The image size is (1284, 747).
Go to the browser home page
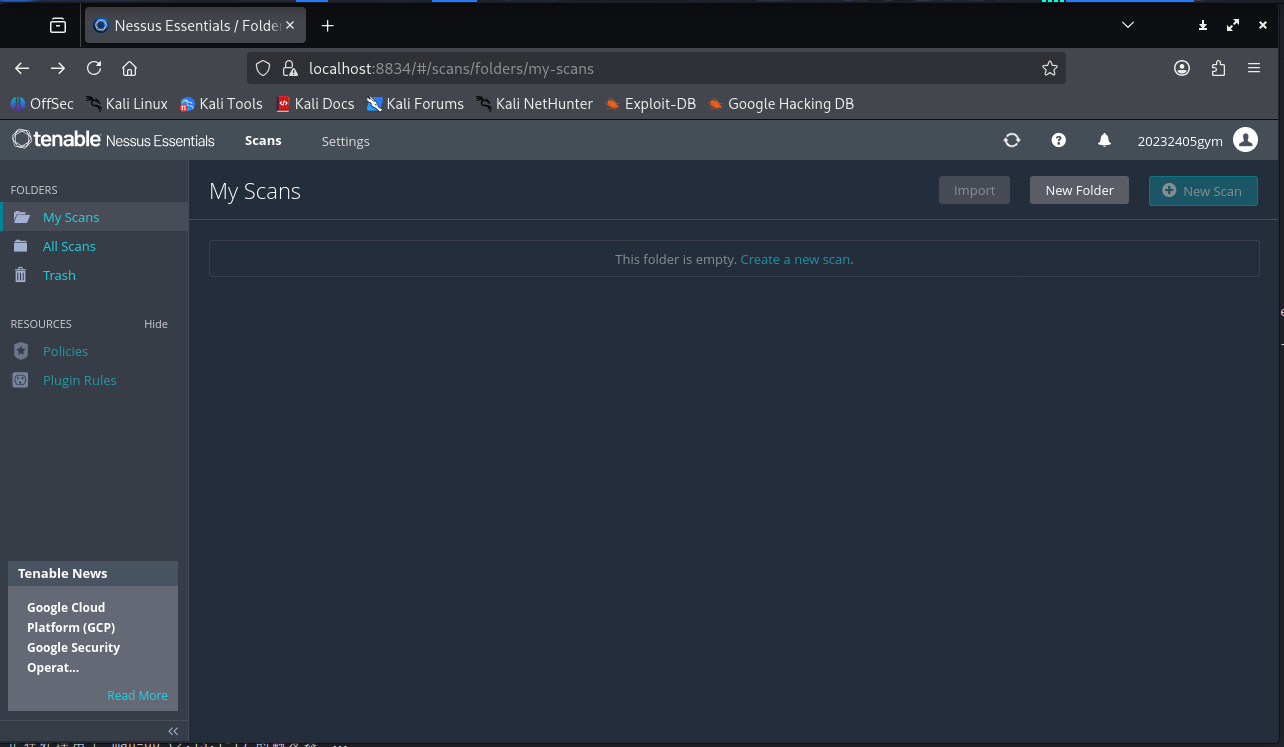[x=129, y=68]
